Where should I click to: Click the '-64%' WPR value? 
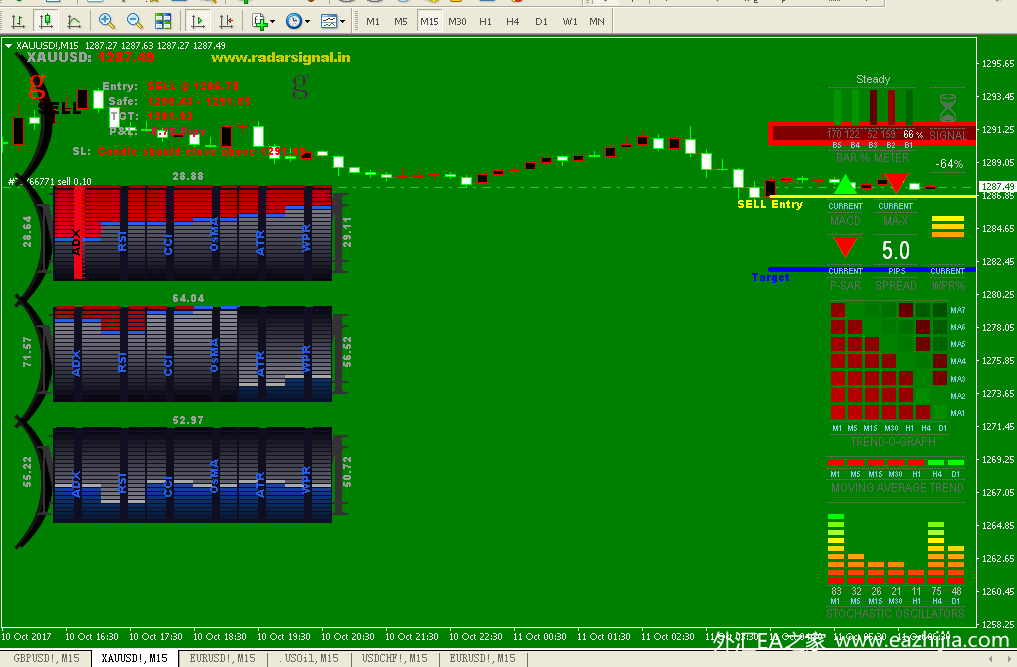[949, 164]
